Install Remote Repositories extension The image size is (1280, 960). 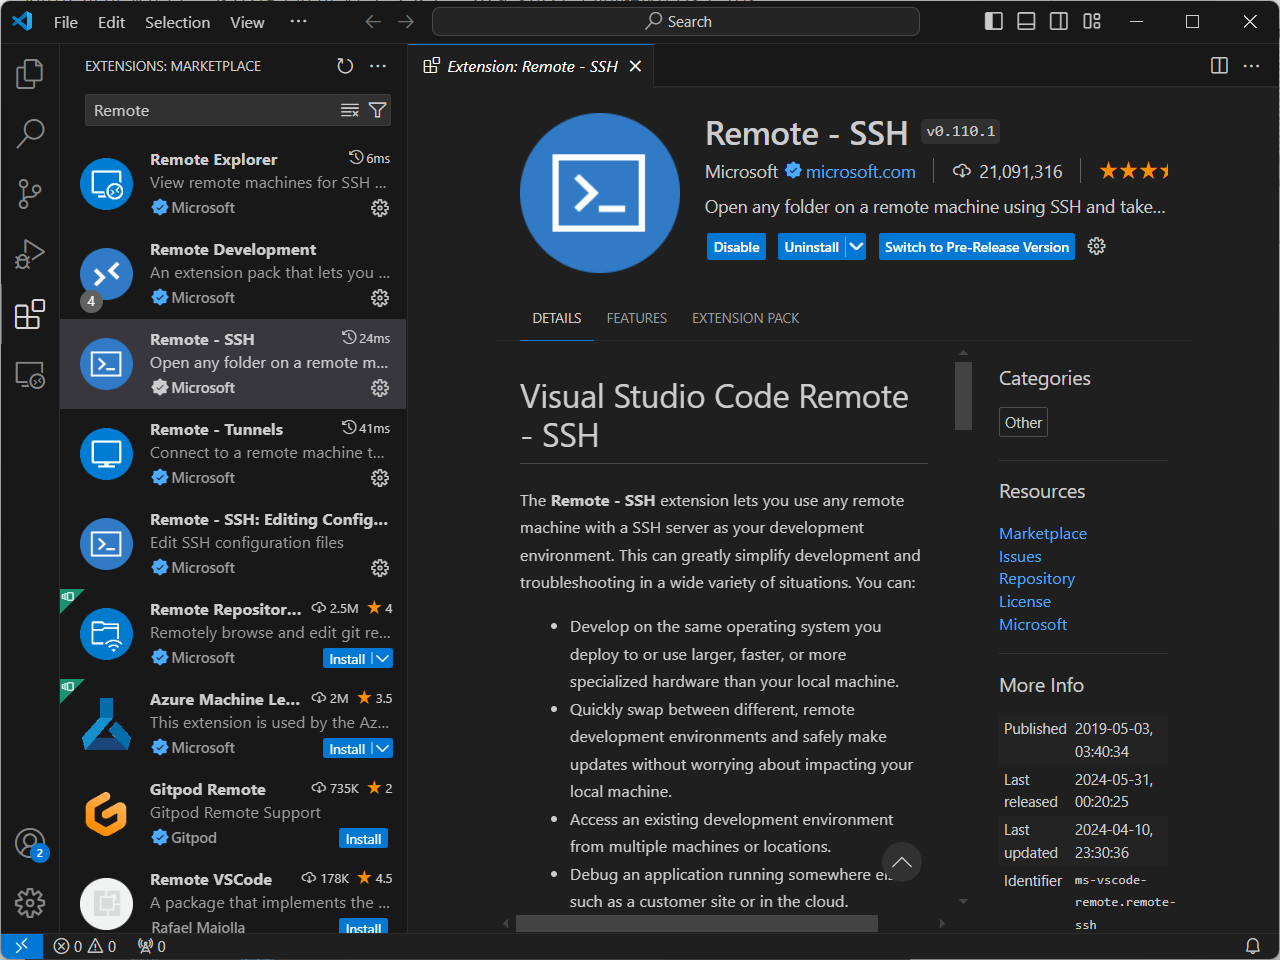[347, 659]
